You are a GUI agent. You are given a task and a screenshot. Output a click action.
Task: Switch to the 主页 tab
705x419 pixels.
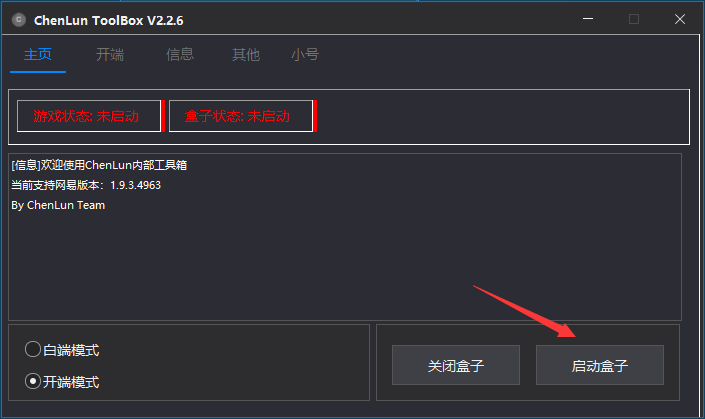(38, 55)
